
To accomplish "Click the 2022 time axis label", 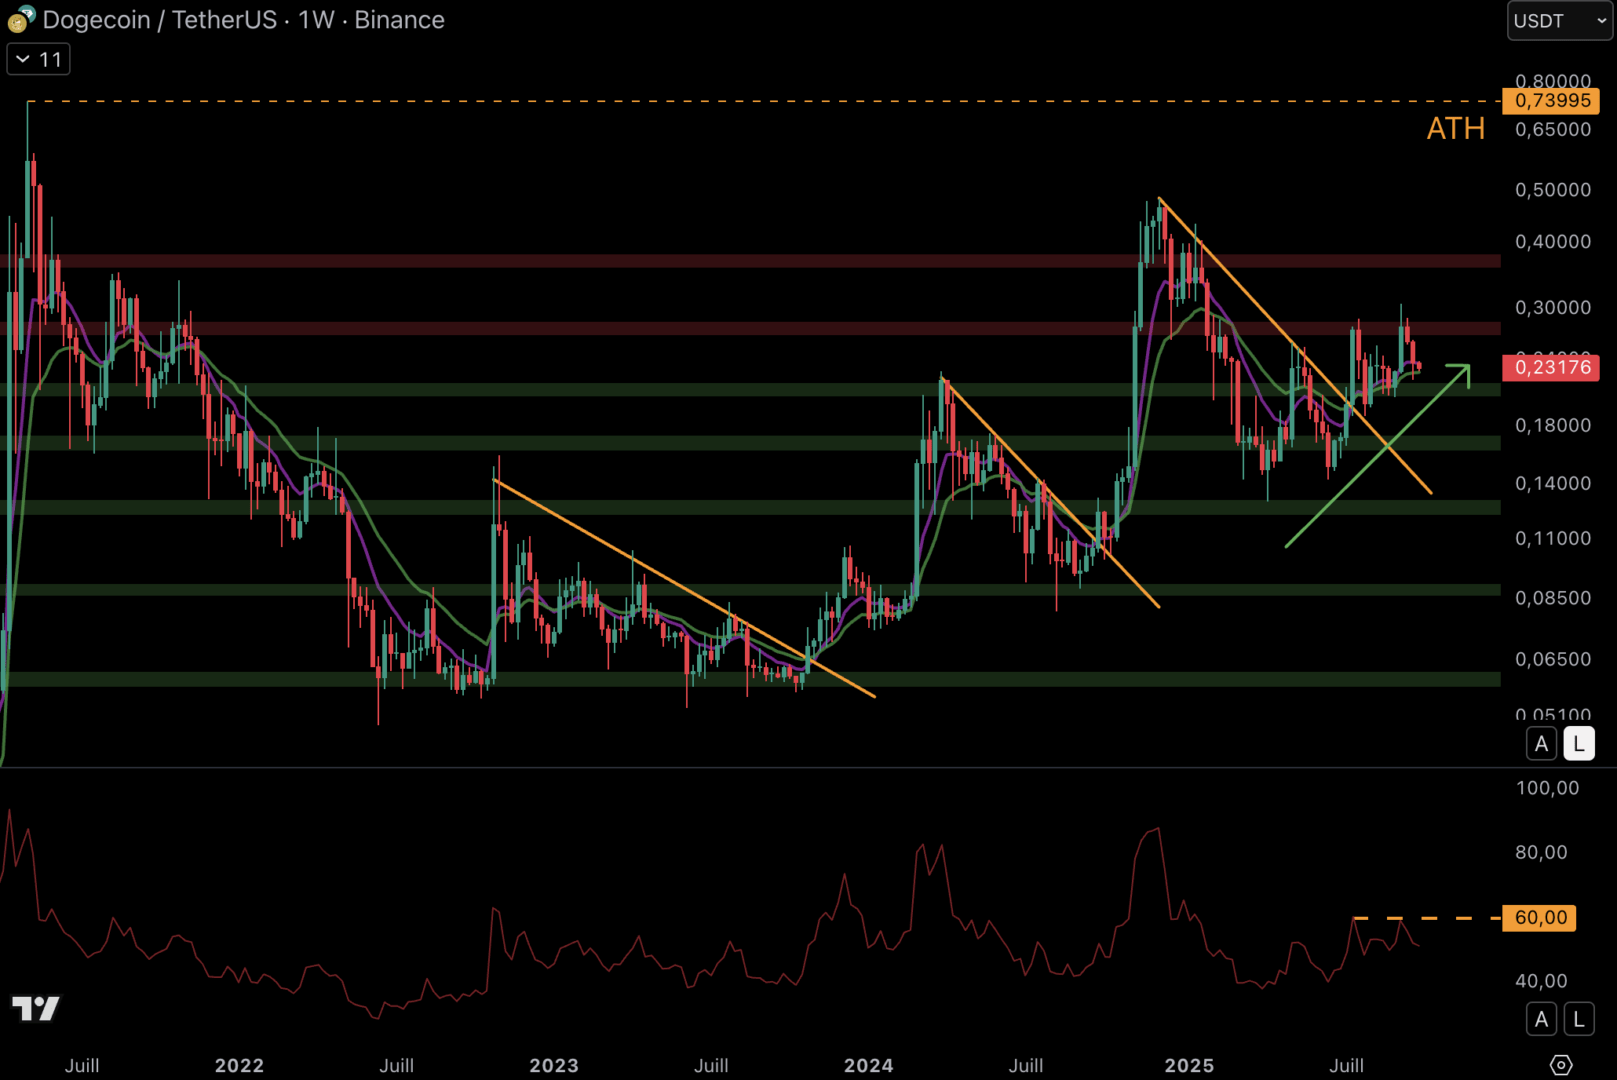I will tap(239, 1066).
